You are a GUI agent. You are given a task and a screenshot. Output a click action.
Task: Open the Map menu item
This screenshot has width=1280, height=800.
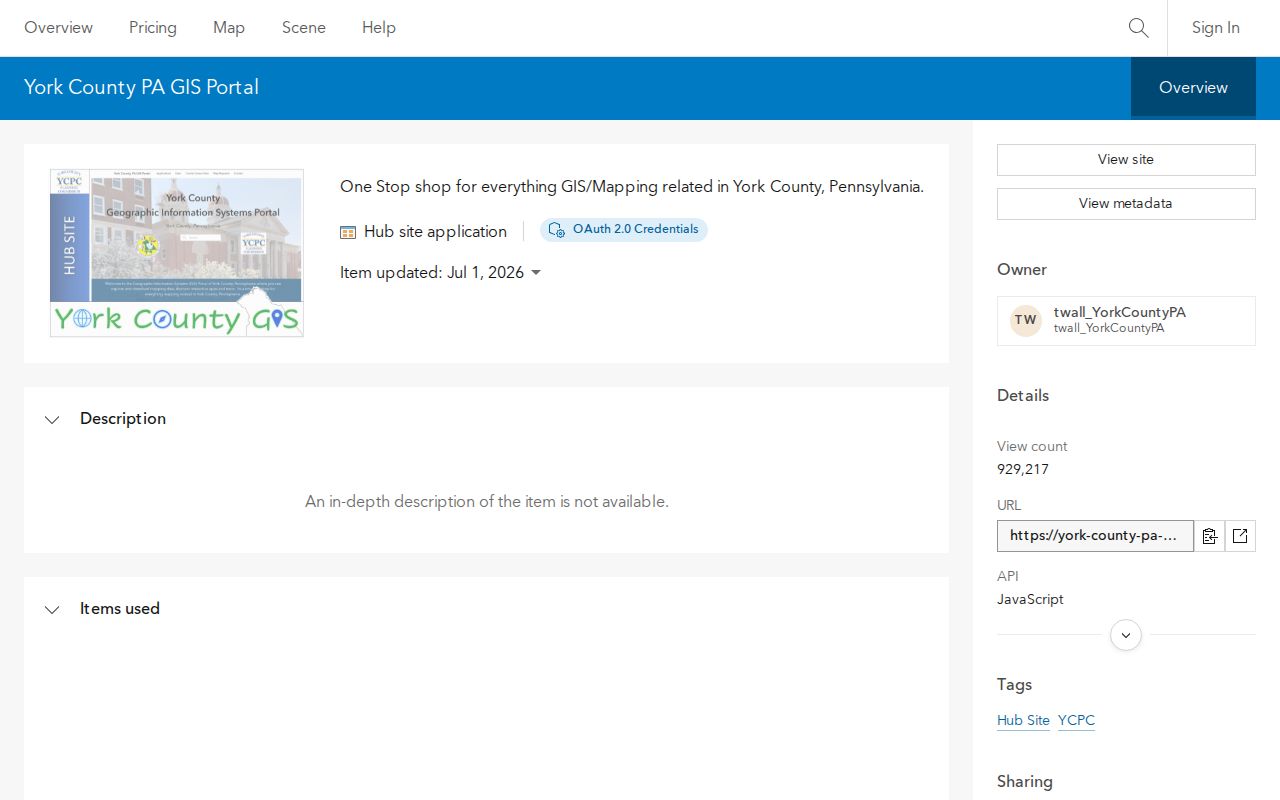(229, 28)
